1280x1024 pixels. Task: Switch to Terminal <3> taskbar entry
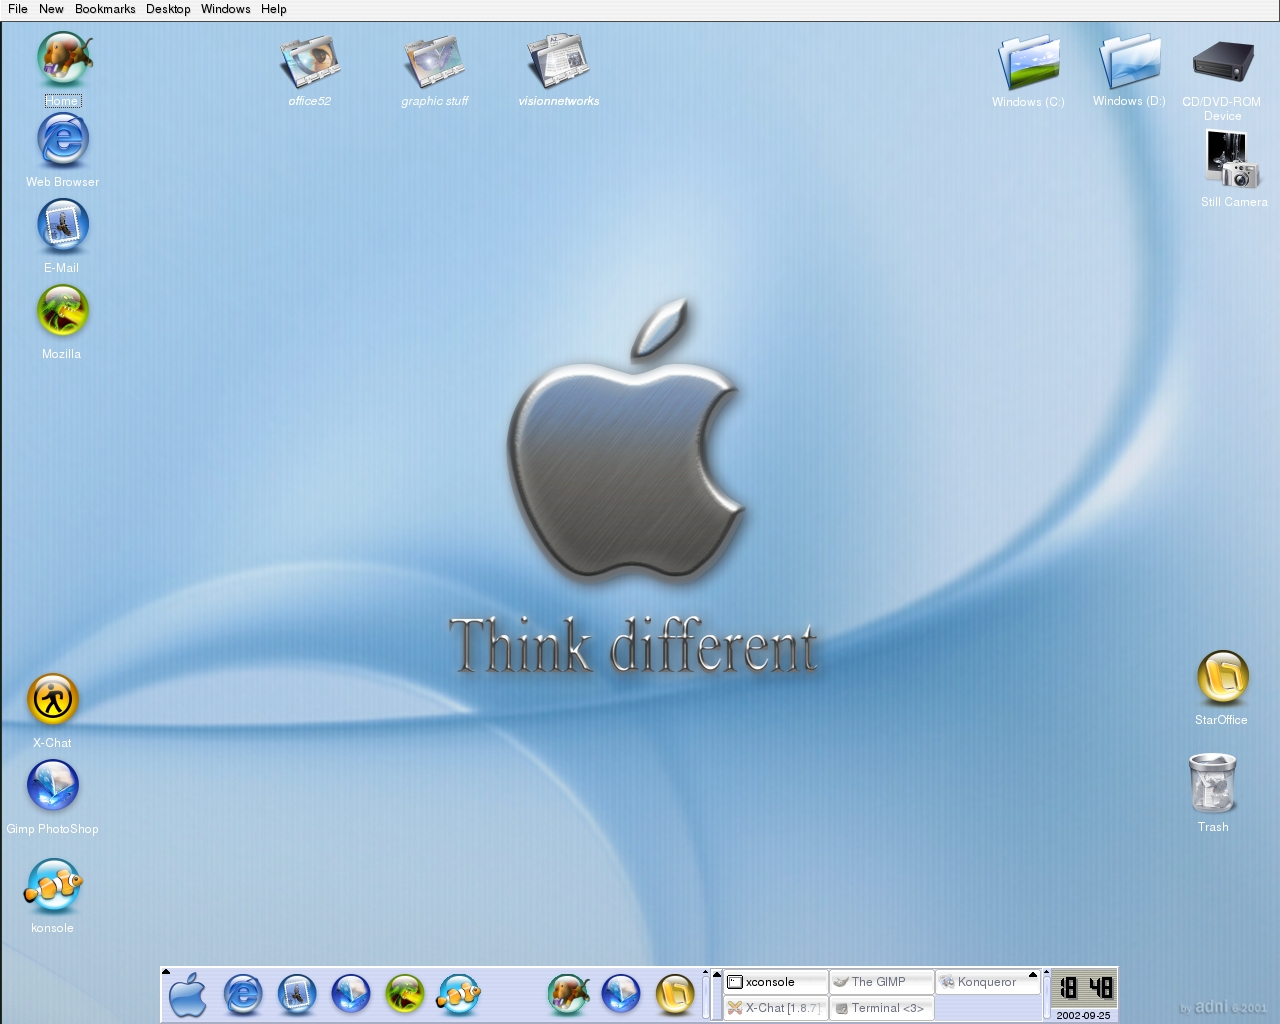pyautogui.click(x=882, y=1008)
